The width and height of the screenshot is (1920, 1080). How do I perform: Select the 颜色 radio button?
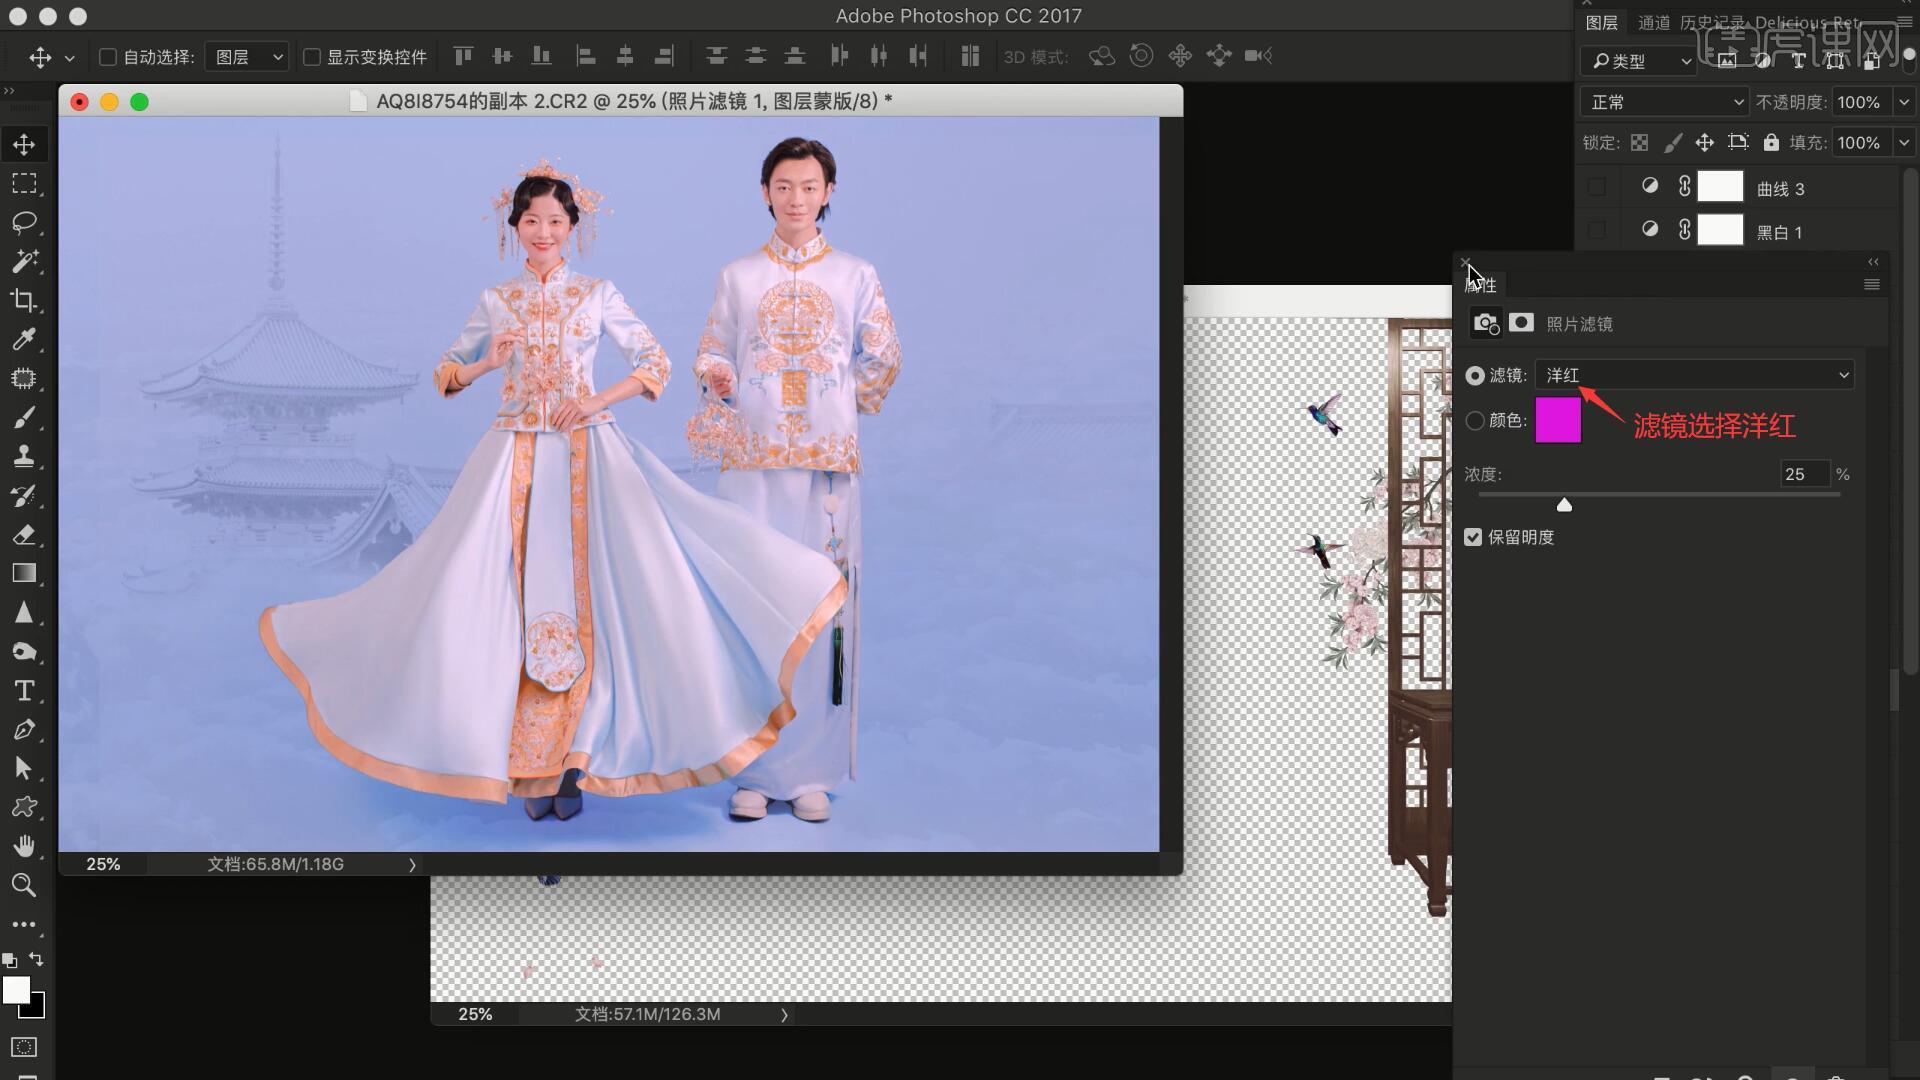click(1475, 421)
